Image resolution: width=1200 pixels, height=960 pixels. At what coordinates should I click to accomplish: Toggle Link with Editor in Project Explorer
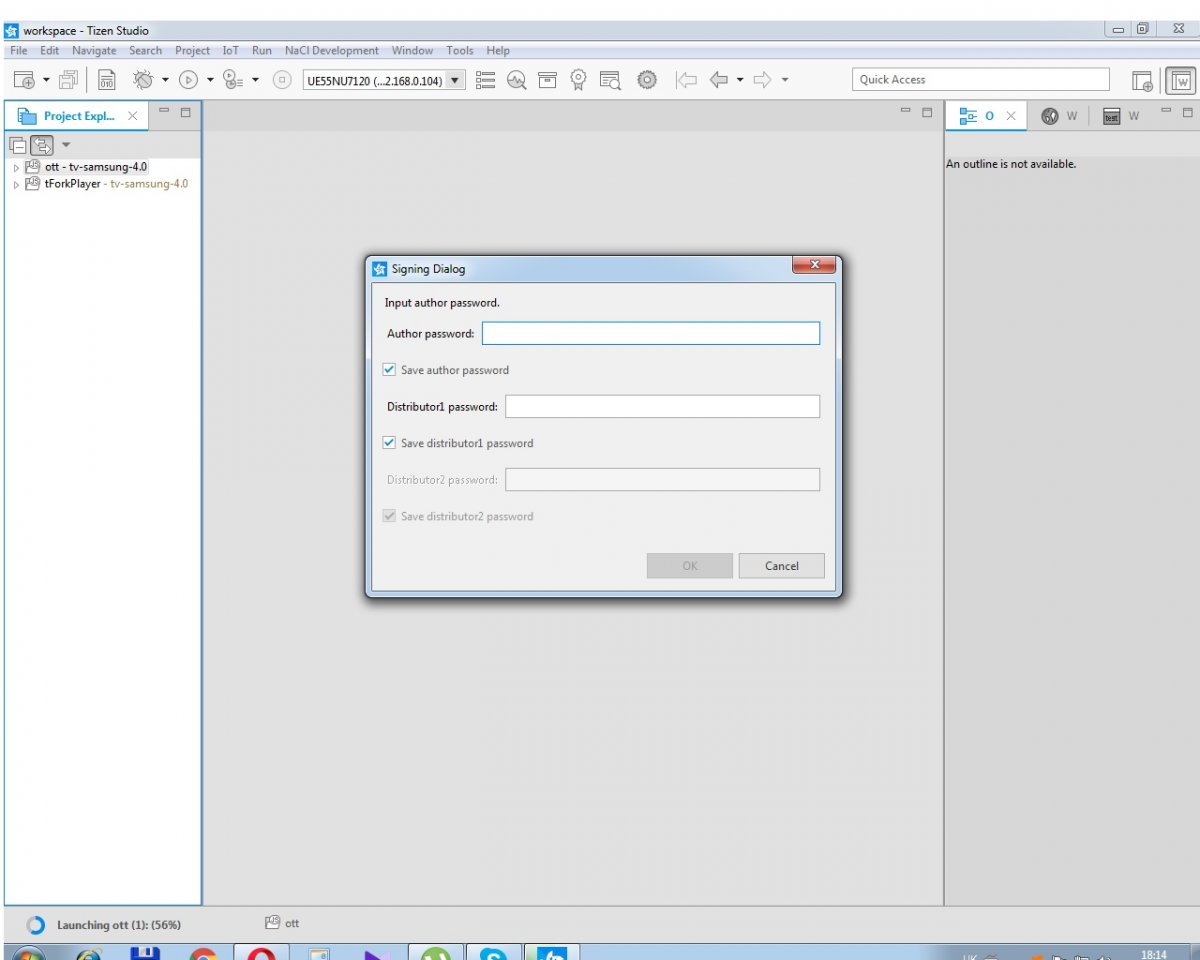pyautogui.click(x=41, y=145)
